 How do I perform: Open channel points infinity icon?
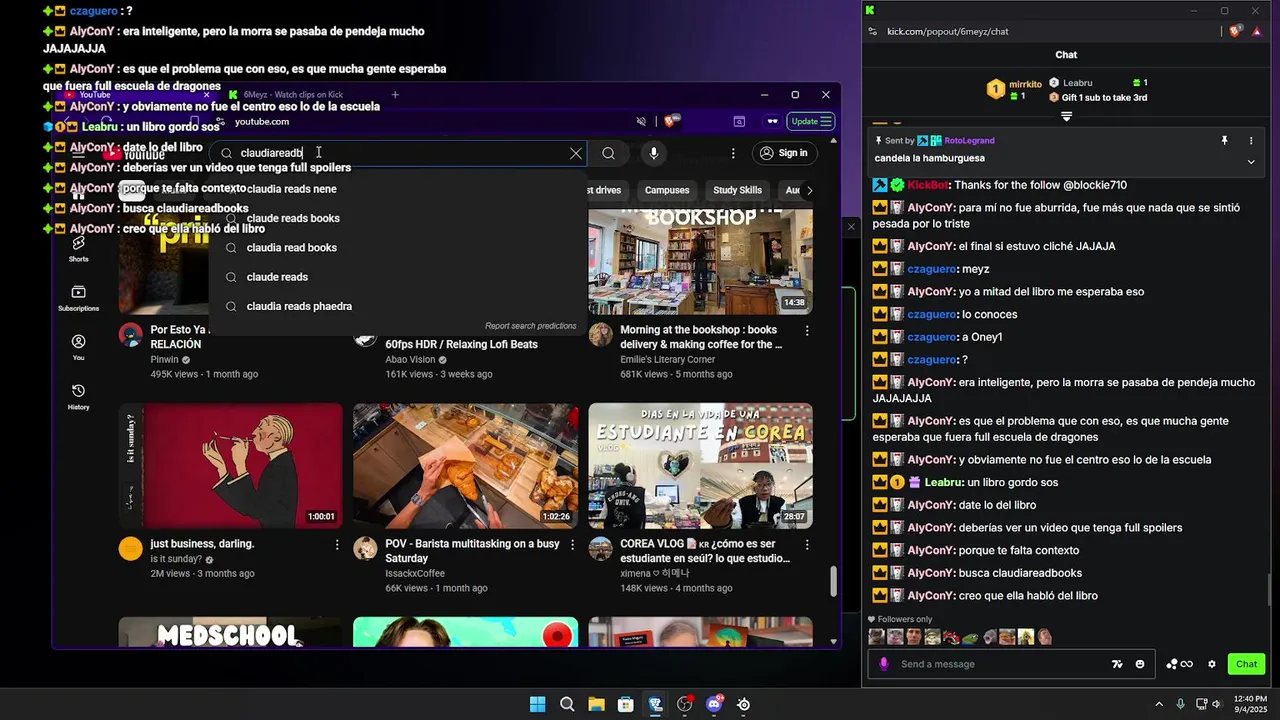tap(1180, 664)
